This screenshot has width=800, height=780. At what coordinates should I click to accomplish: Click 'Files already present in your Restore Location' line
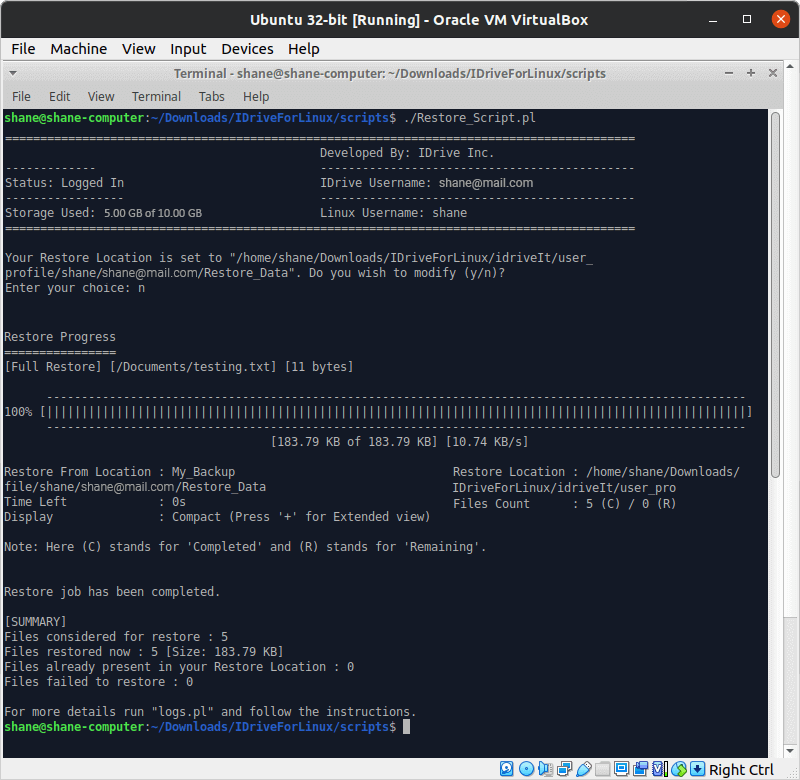click(x=179, y=667)
